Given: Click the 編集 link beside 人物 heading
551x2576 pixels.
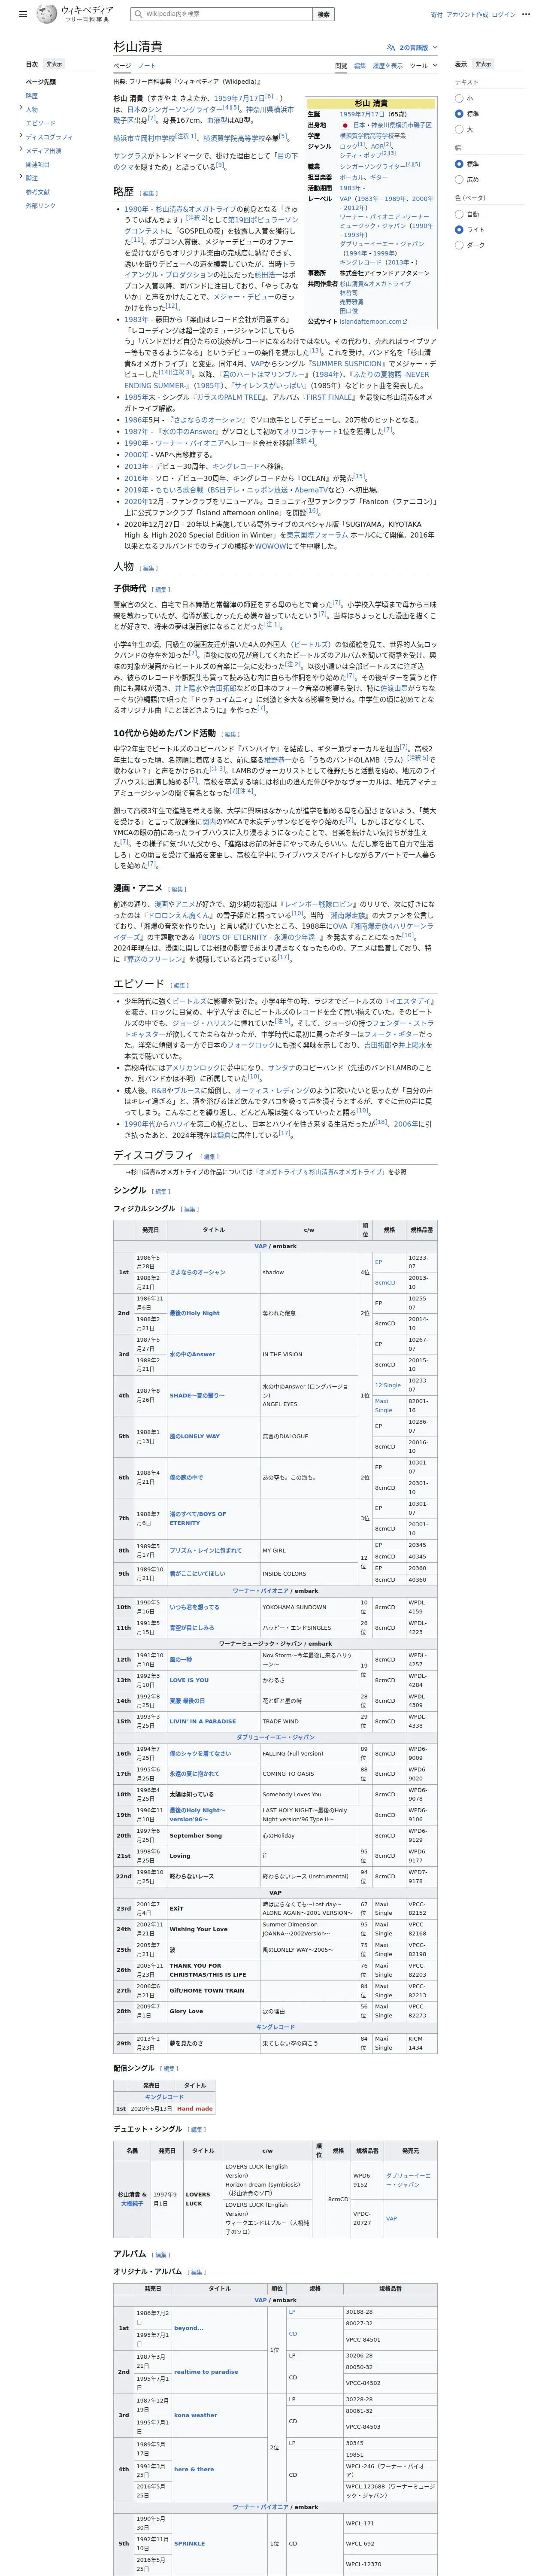Looking at the screenshot, I should [x=149, y=568].
